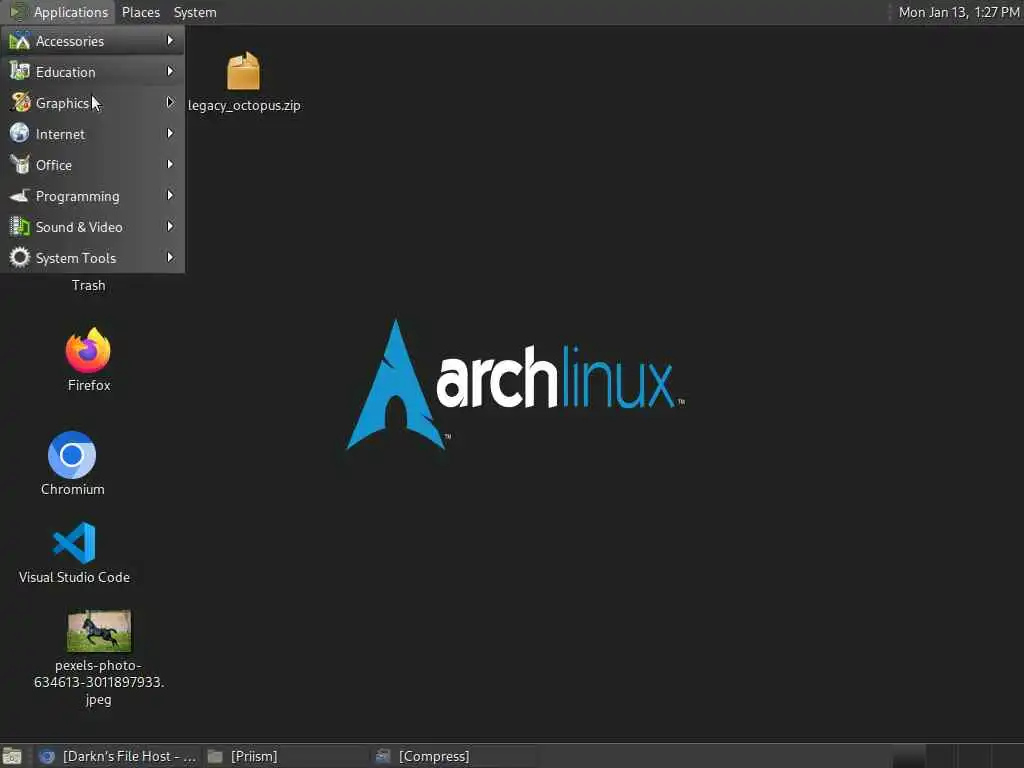Click the show desktop button in bottom panel
The image size is (1024, 768).
coord(12,756)
